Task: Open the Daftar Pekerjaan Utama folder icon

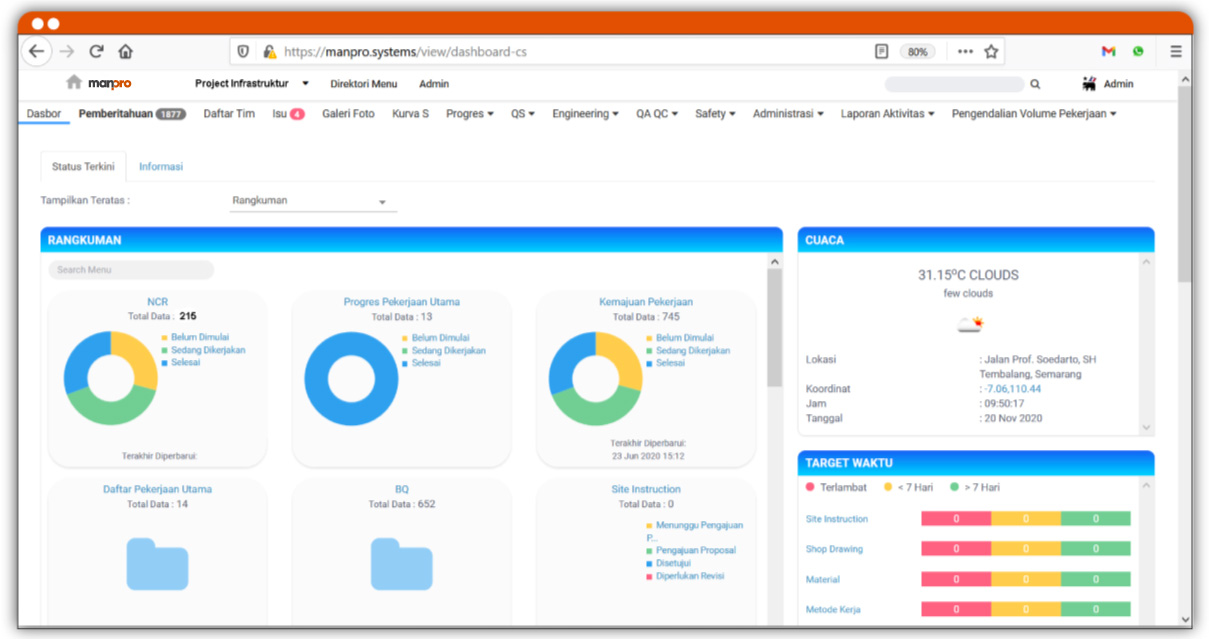Action: [x=157, y=563]
